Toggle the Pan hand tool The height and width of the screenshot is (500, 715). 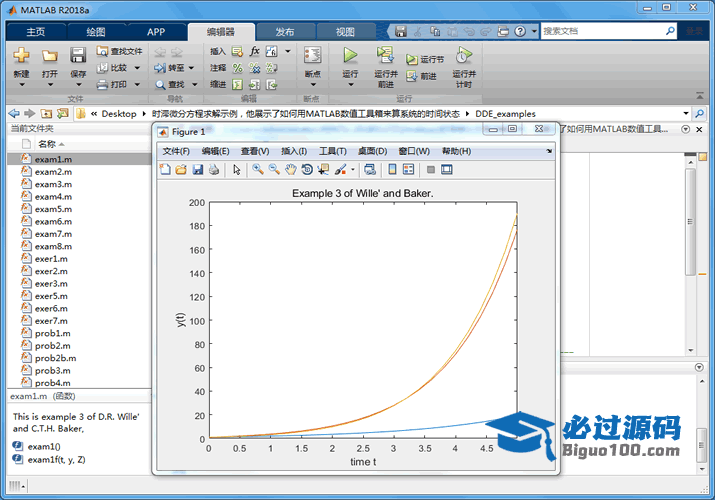pyautogui.click(x=290, y=170)
